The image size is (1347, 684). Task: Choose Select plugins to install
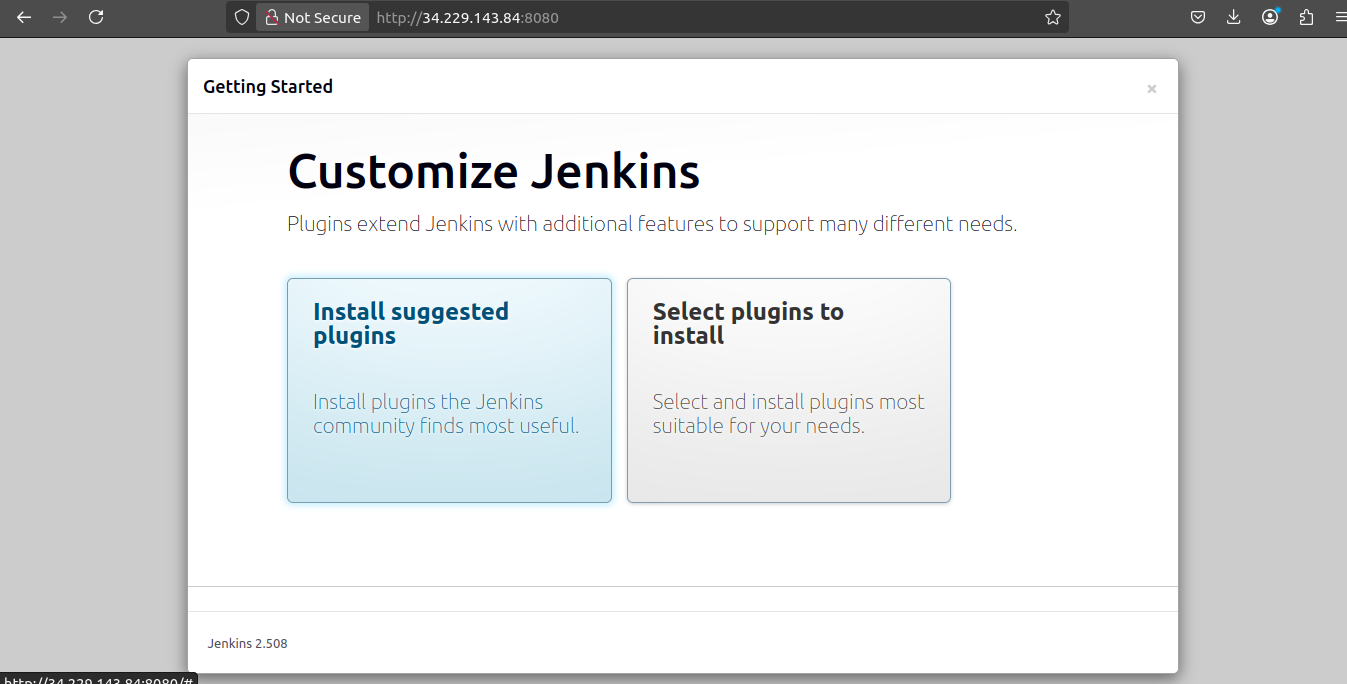click(x=788, y=390)
